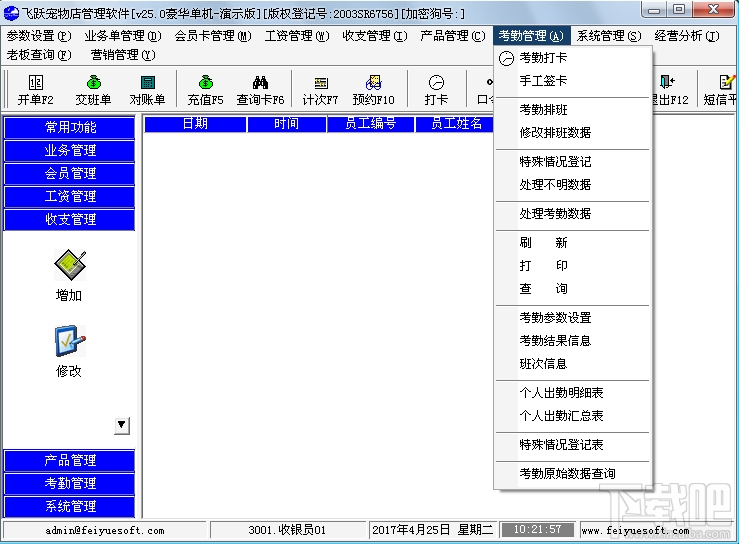Select 特殊情况登记表 menu entry

[x=573, y=445]
